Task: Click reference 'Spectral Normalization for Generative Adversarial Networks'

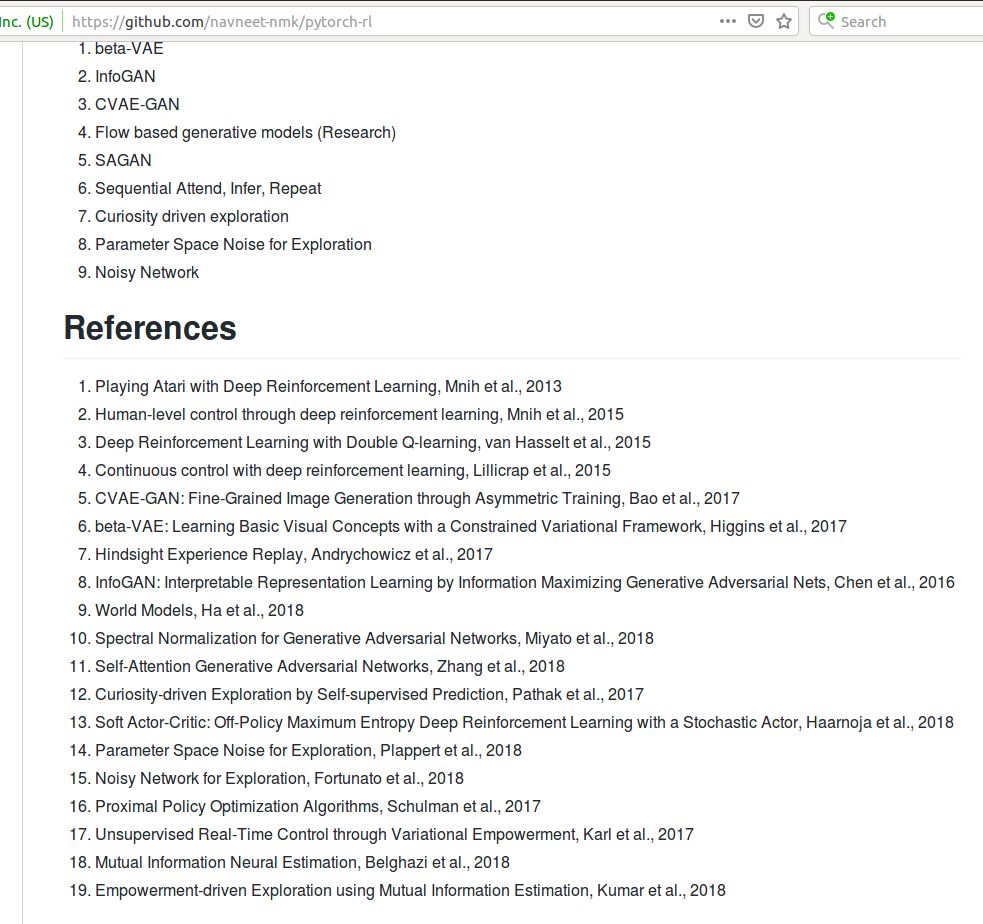Action: (374, 638)
